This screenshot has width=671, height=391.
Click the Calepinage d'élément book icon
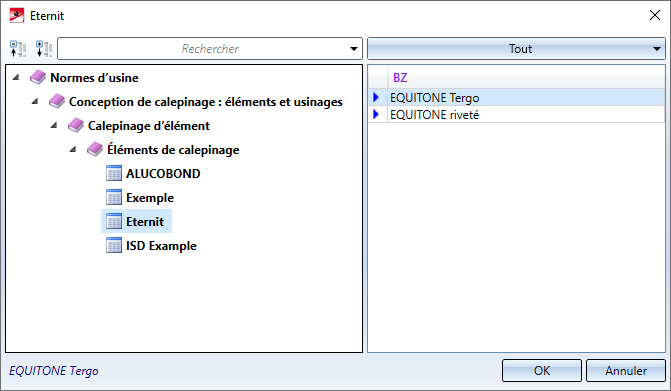coord(76,125)
